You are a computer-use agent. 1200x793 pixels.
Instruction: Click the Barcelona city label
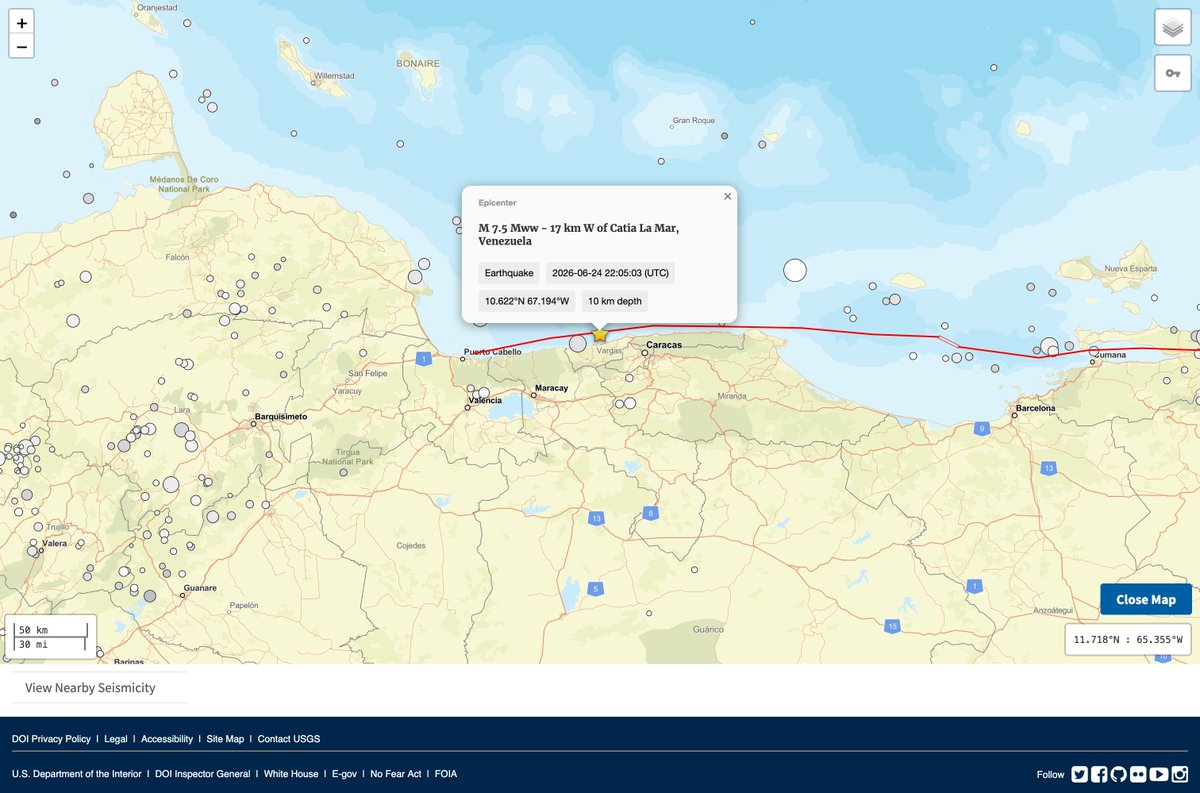tap(1035, 408)
